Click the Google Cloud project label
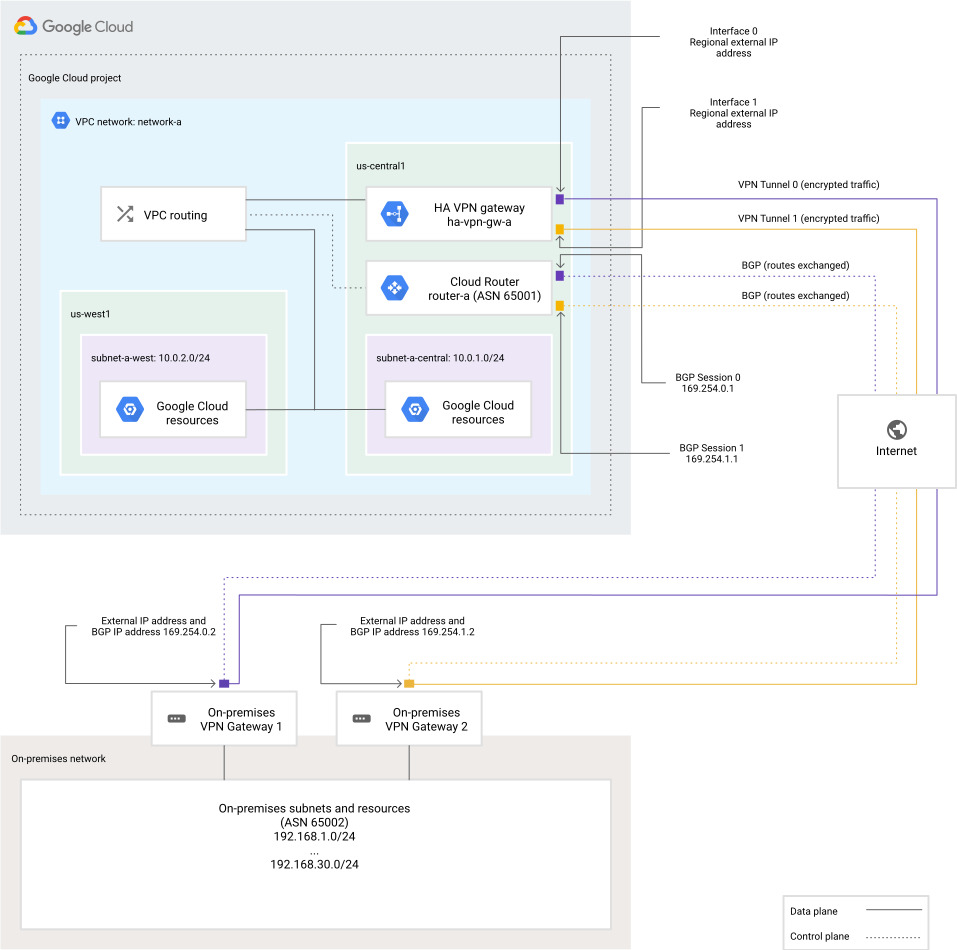The width and height of the screenshot is (957, 950). [x=74, y=77]
